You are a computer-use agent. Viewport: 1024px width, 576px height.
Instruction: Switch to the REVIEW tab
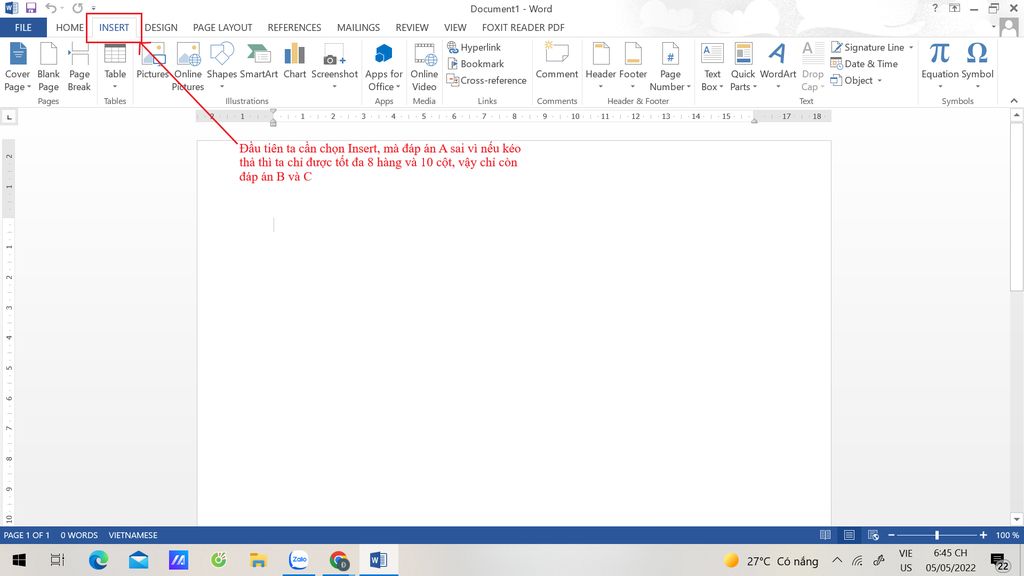click(411, 27)
